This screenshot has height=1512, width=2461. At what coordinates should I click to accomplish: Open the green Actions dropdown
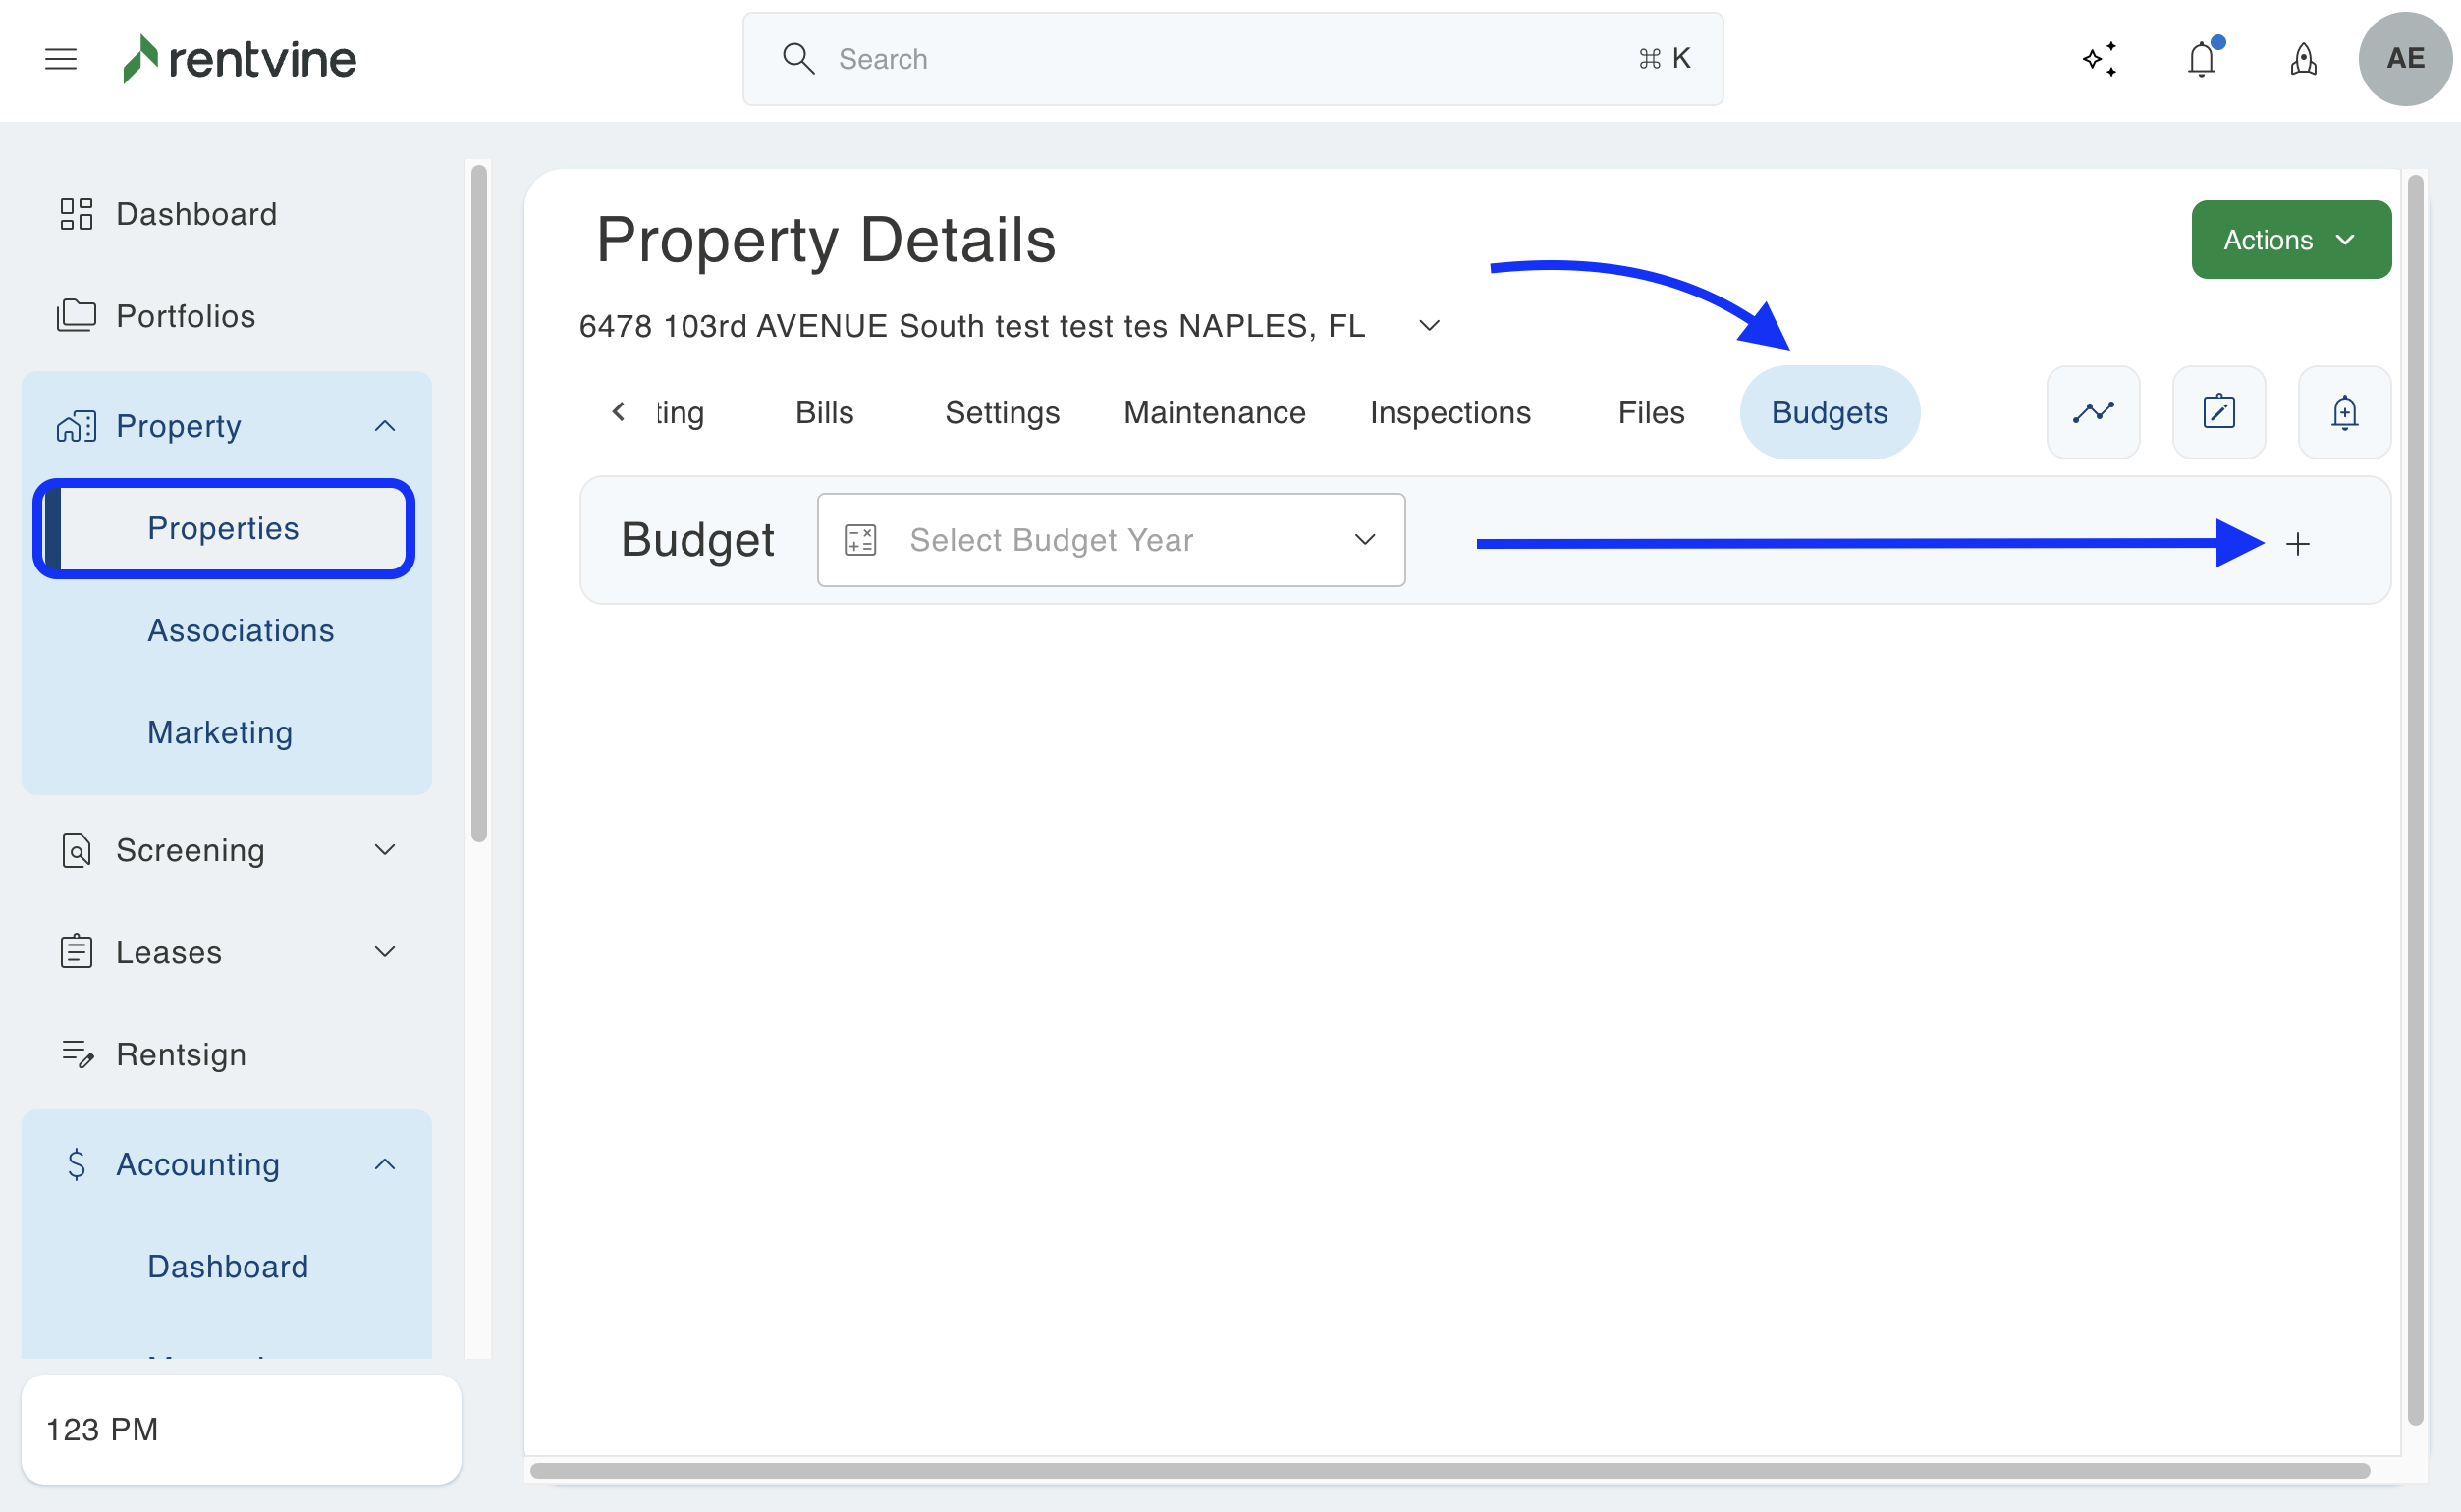point(2290,240)
